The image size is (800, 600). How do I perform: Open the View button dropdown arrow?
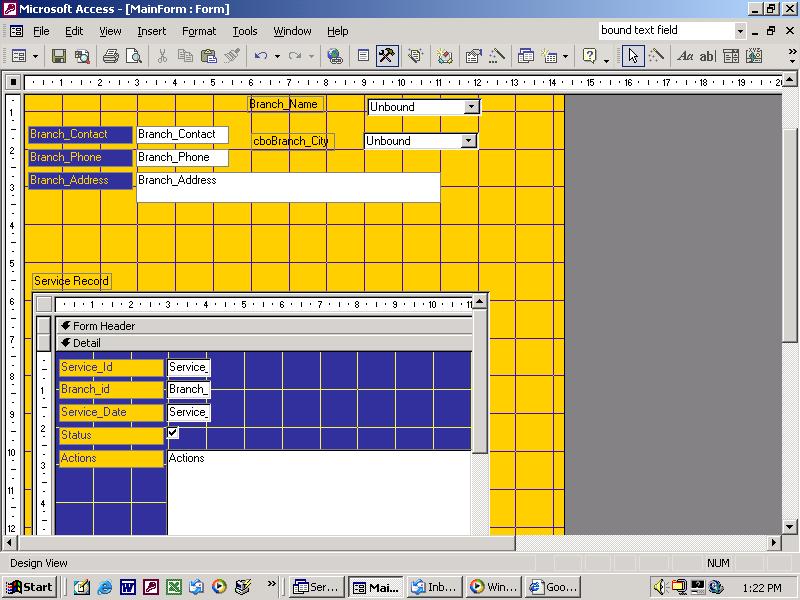point(35,56)
